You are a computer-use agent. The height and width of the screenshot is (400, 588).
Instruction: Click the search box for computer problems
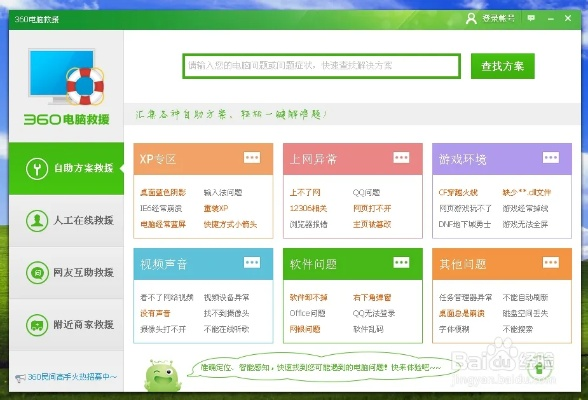pyautogui.click(x=321, y=66)
